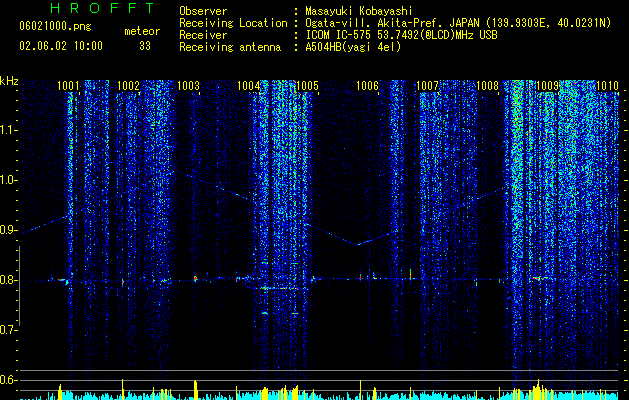Click the 1005 time marker
The width and height of the screenshot is (629, 400).
tap(308, 85)
